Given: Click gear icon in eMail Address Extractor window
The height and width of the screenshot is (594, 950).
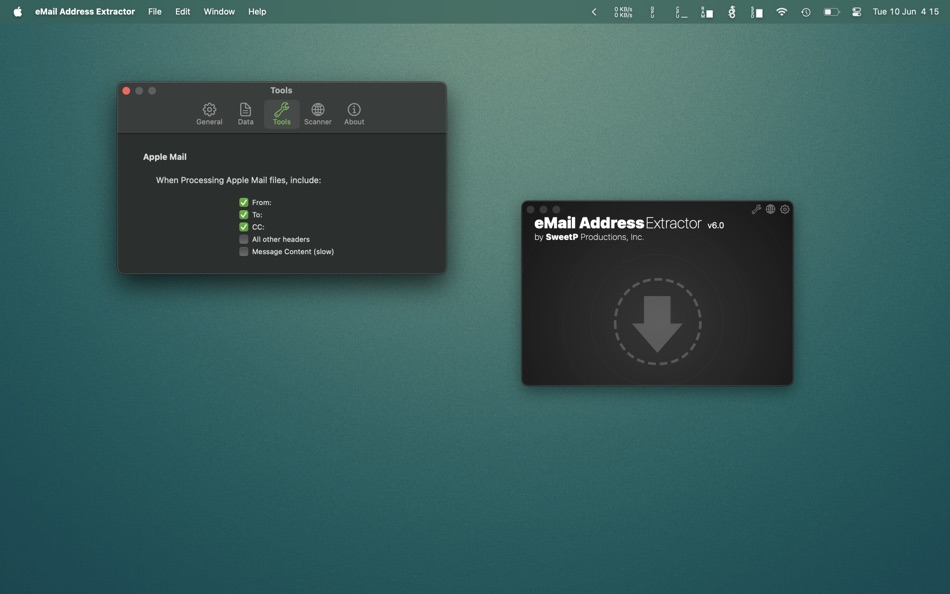Looking at the screenshot, I should click(785, 209).
